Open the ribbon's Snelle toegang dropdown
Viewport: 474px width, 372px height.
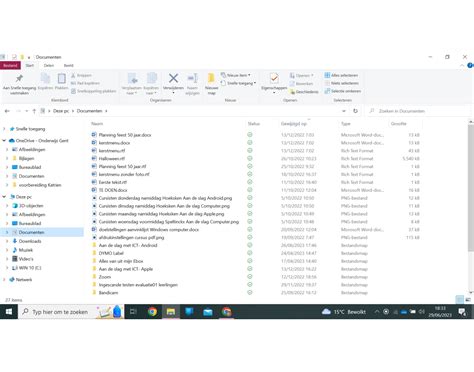tap(238, 83)
